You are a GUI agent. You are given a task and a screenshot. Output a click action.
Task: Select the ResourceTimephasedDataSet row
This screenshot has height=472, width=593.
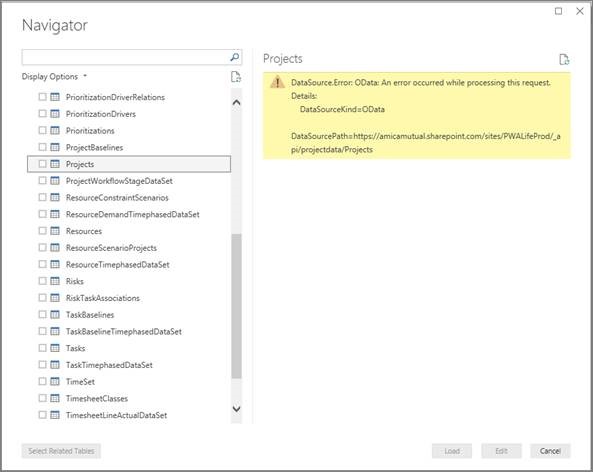point(129,264)
